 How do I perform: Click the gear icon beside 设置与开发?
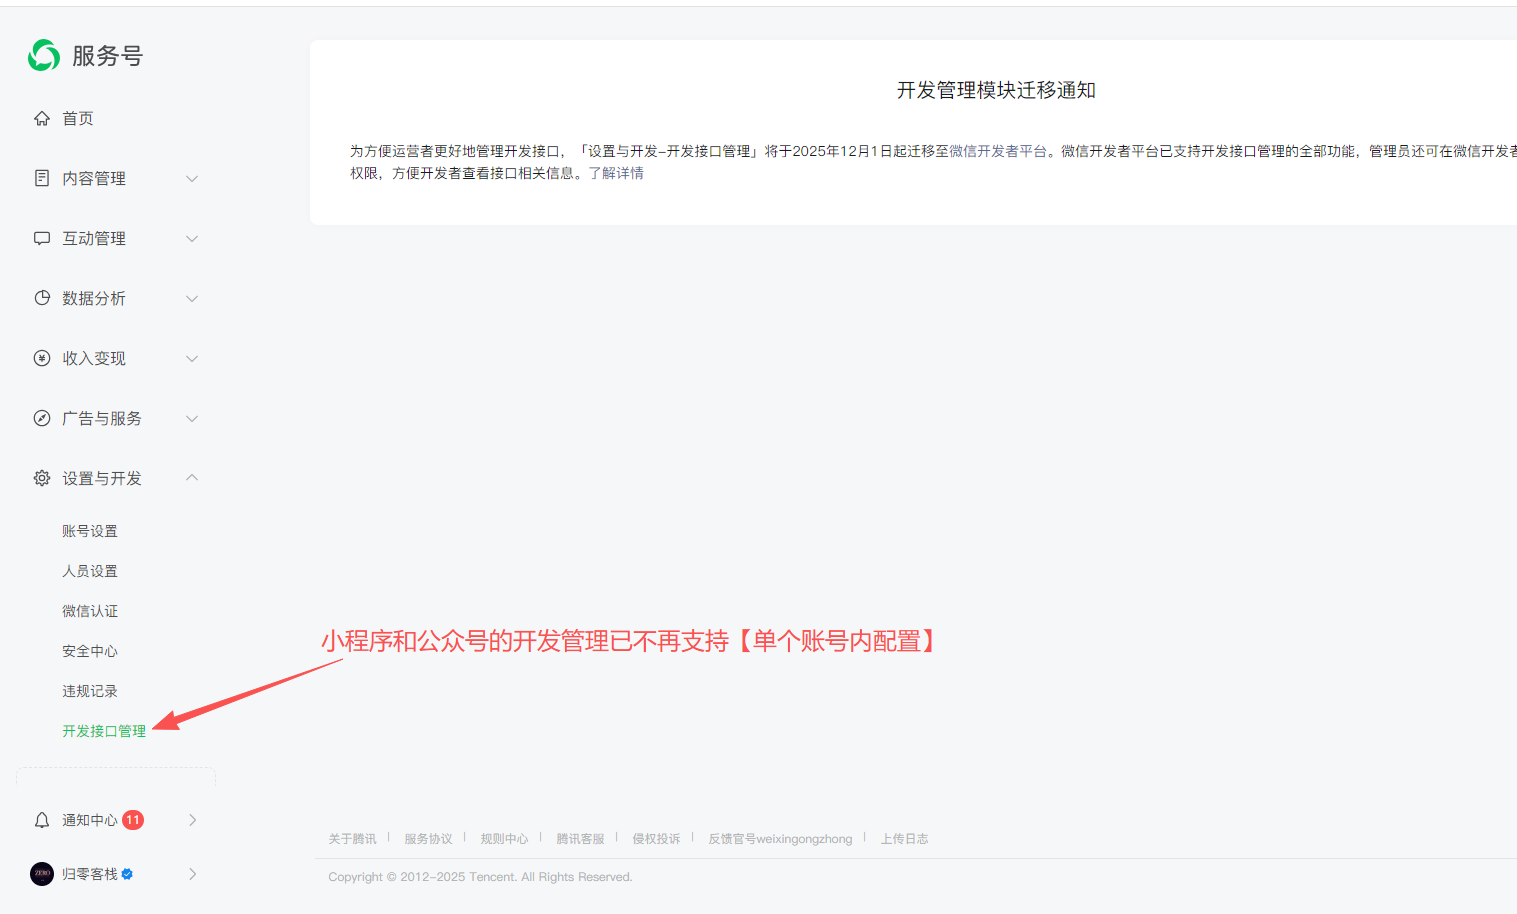click(42, 478)
